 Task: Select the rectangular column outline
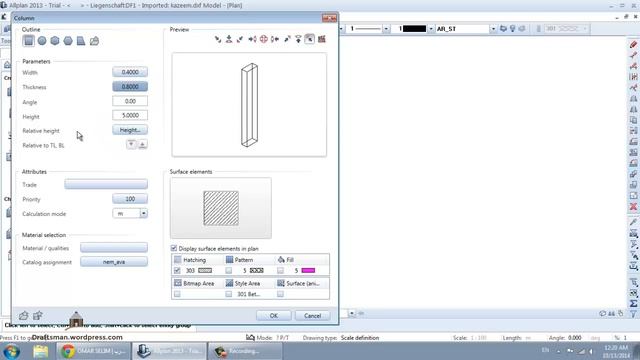(x=29, y=40)
